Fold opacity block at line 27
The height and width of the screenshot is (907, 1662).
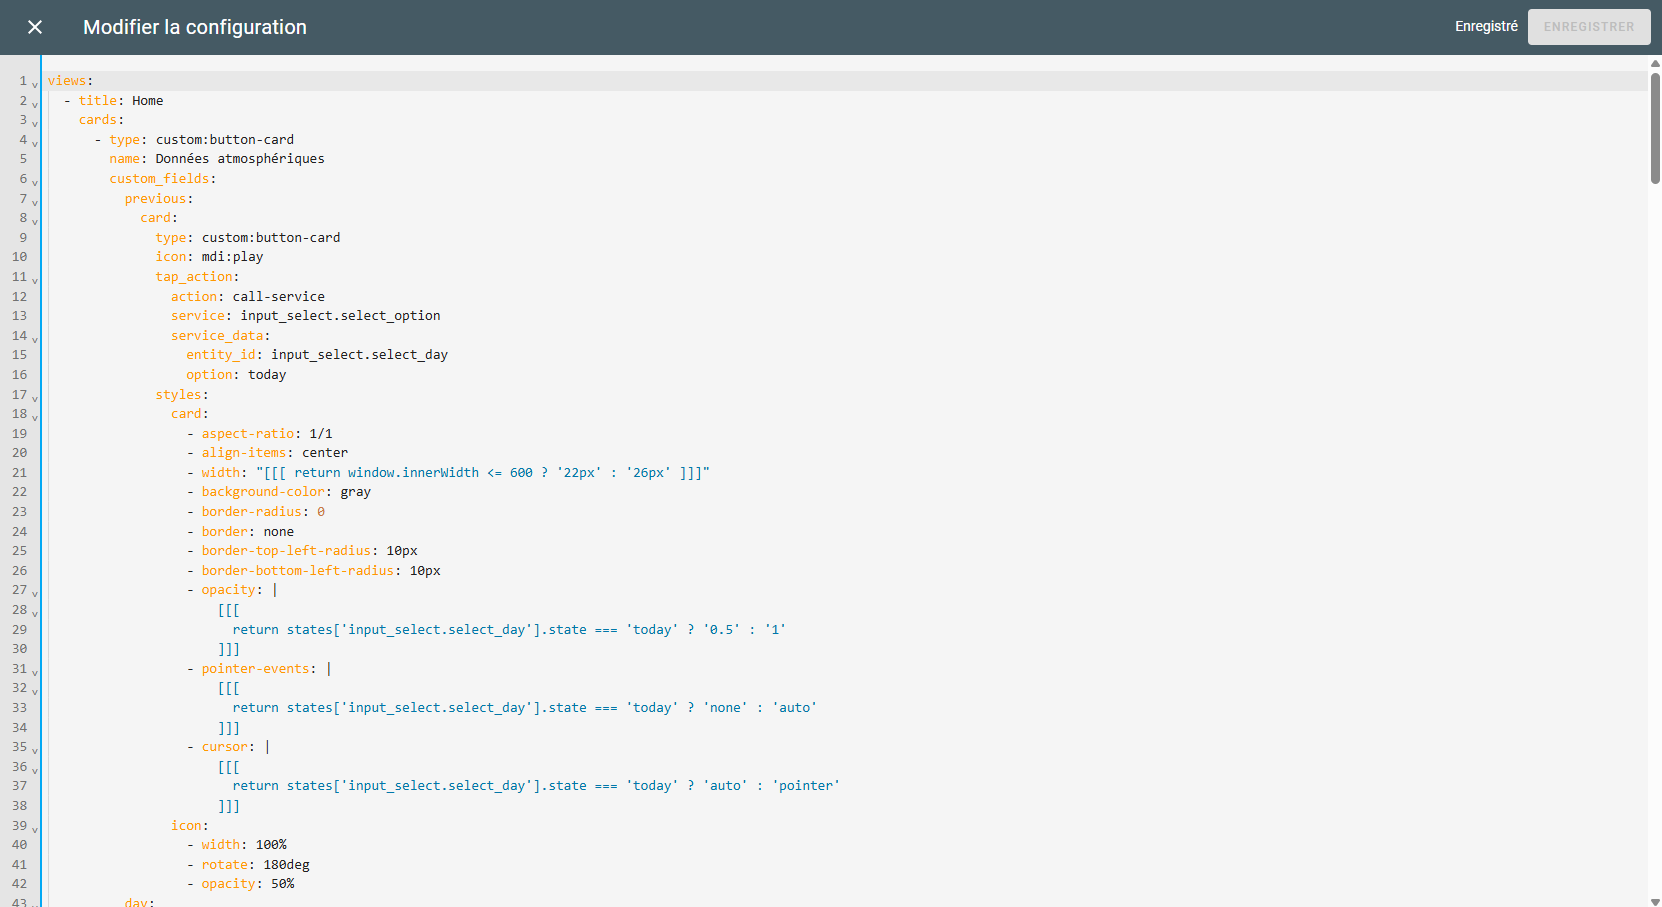click(x=35, y=593)
